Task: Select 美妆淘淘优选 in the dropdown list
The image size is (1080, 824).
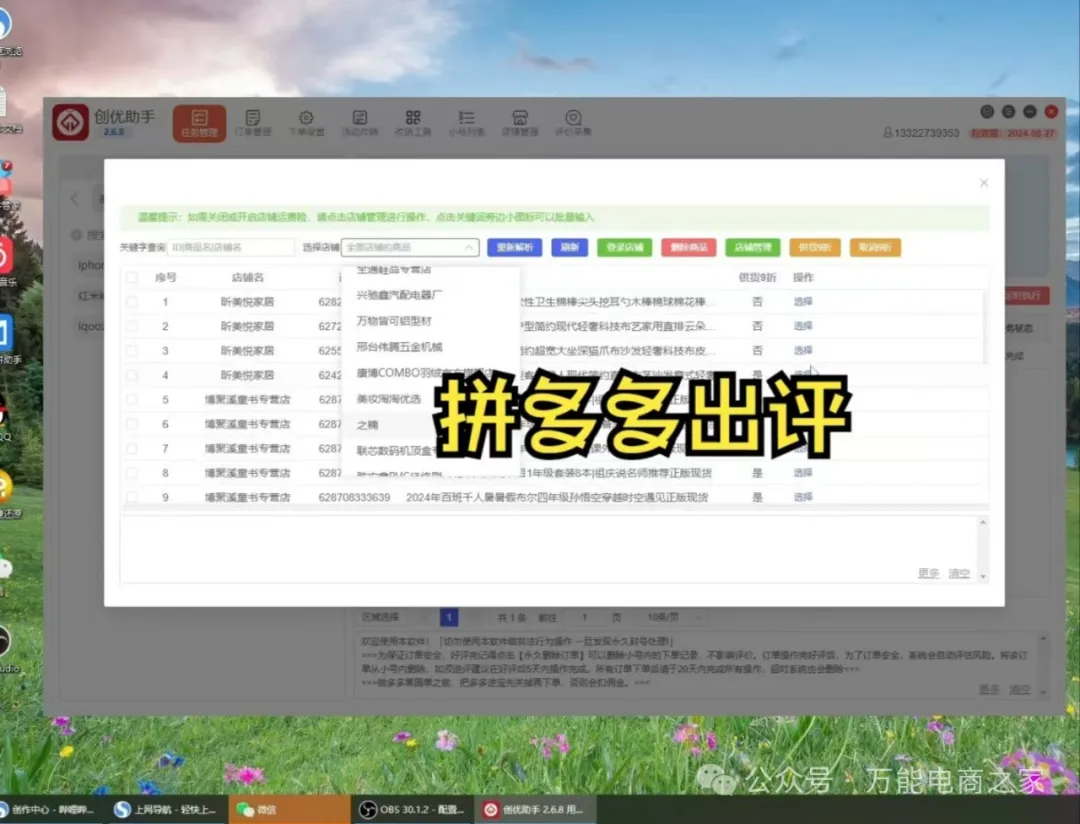Action: pos(389,399)
